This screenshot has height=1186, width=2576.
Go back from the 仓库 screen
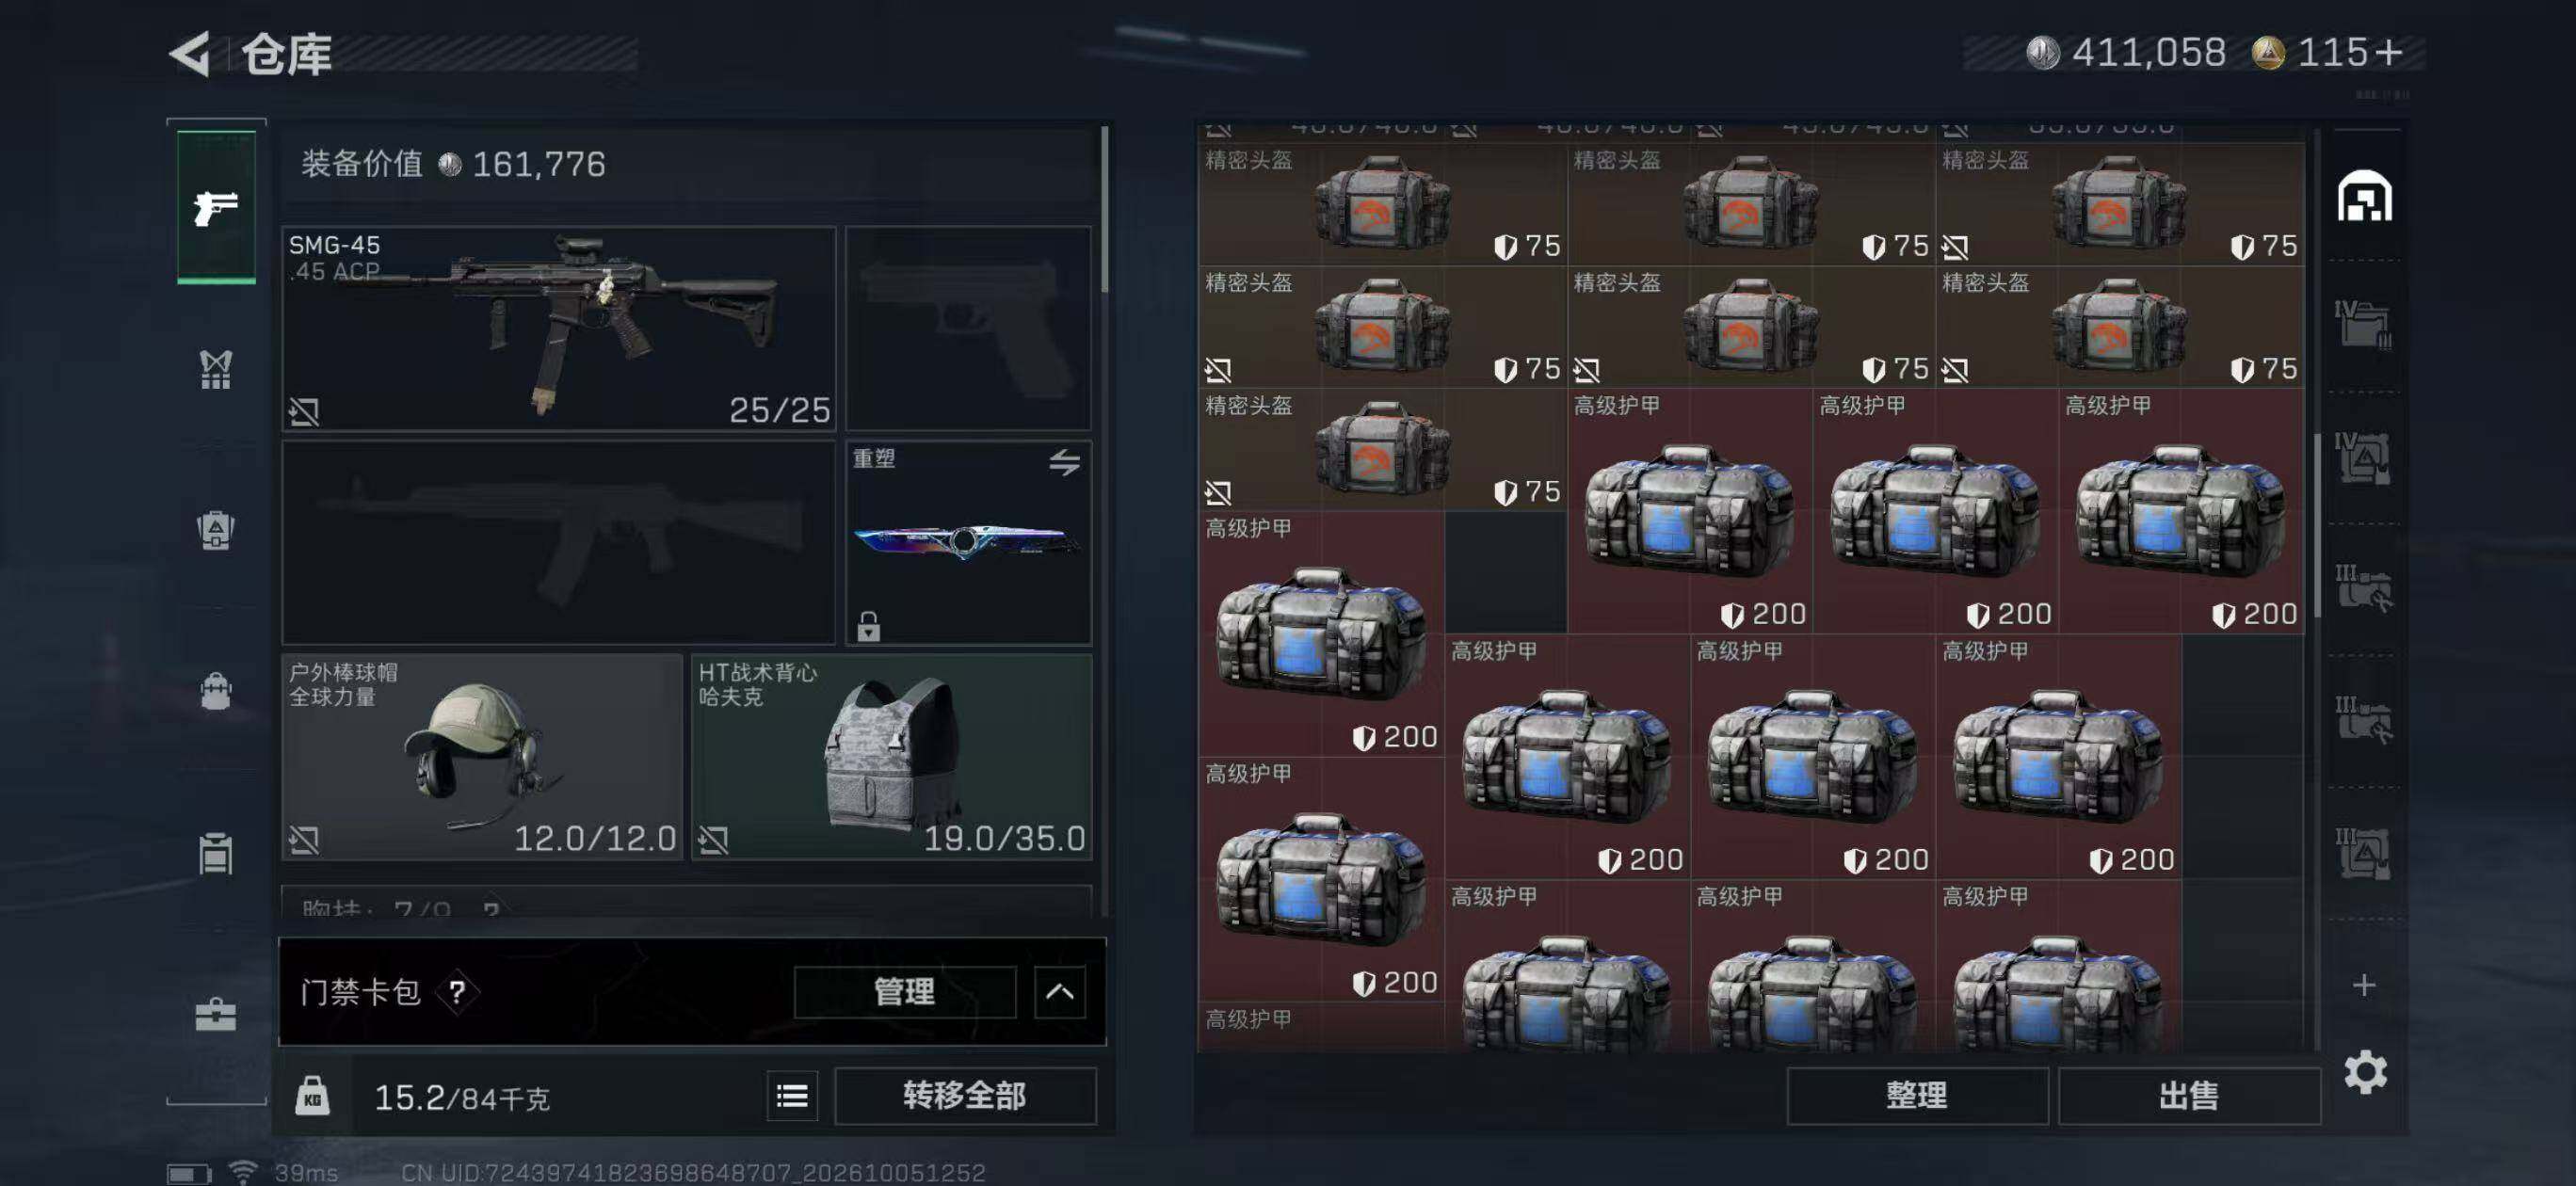point(190,54)
